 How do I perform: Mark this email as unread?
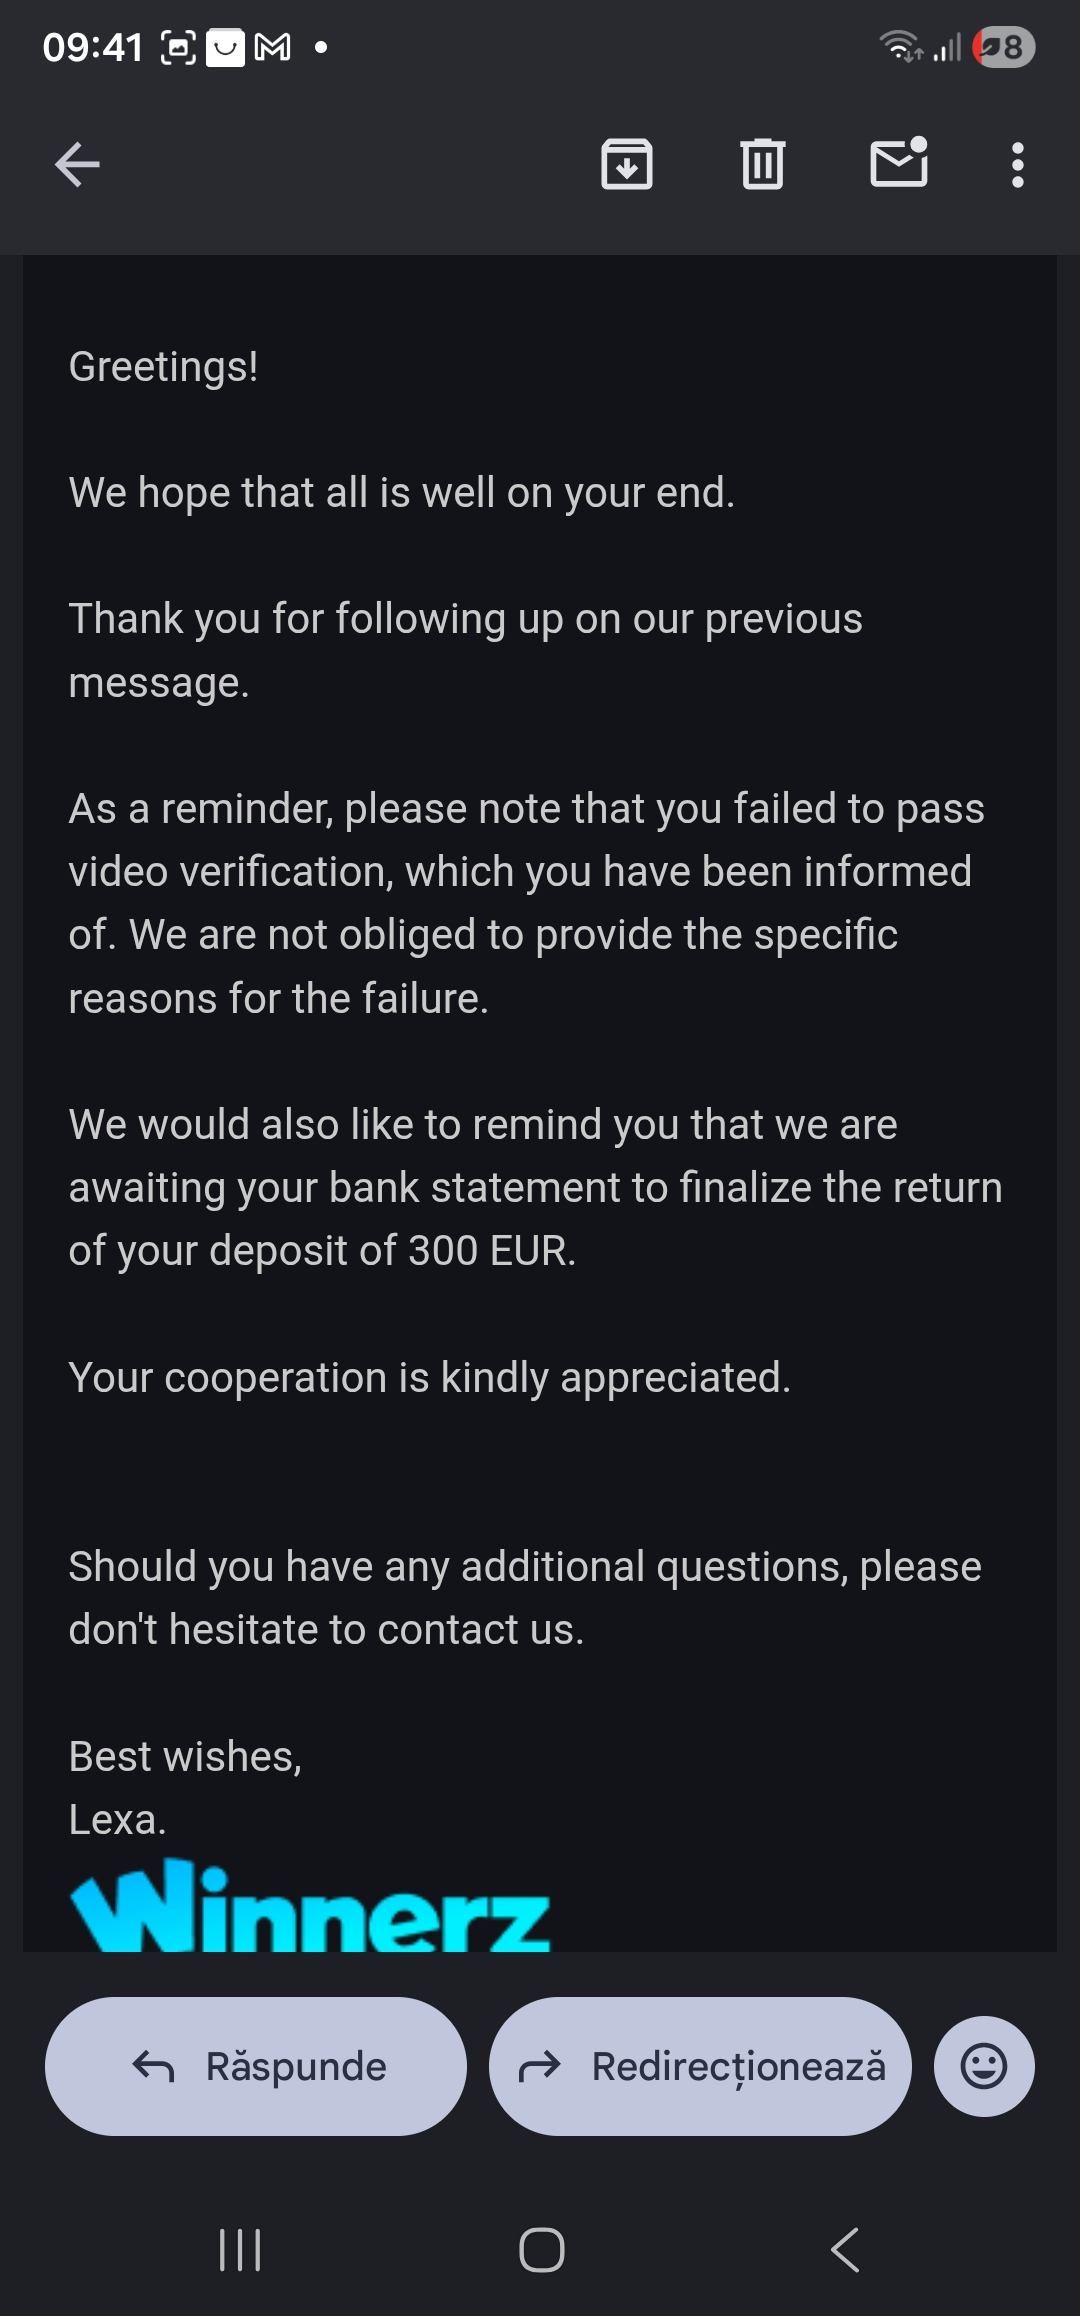point(899,163)
